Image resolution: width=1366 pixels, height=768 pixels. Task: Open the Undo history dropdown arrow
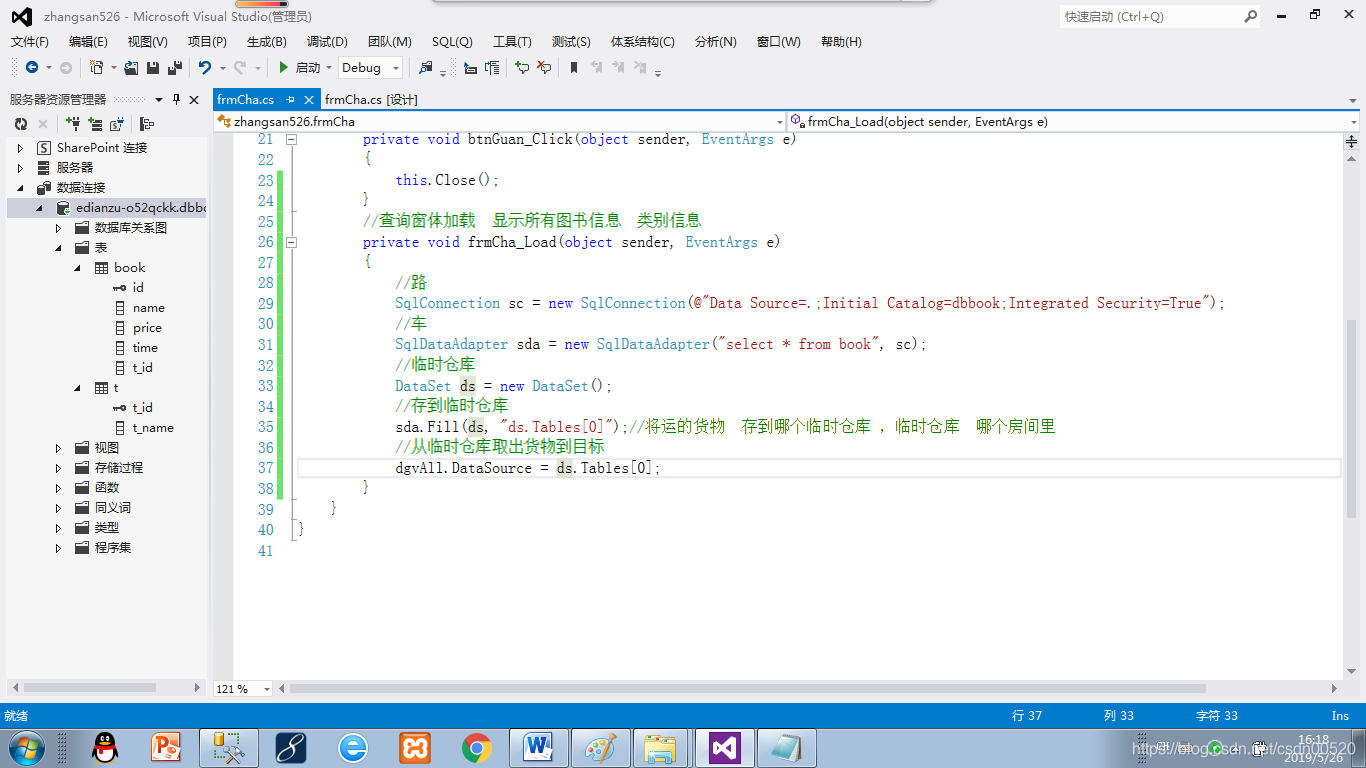(x=222, y=68)
